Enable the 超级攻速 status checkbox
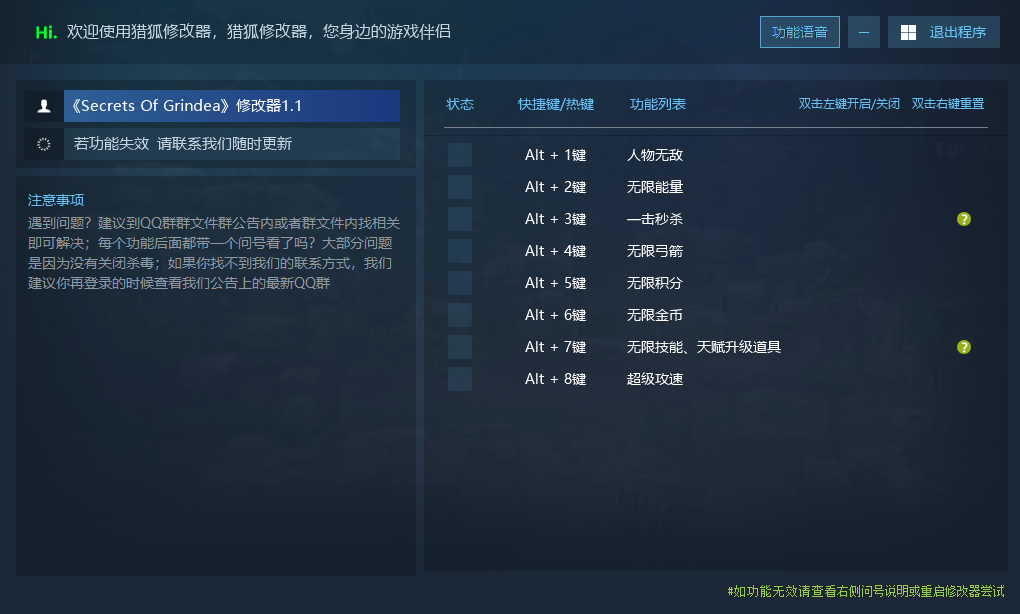This screenshot has width=1020, height=614. coord(460,379)
